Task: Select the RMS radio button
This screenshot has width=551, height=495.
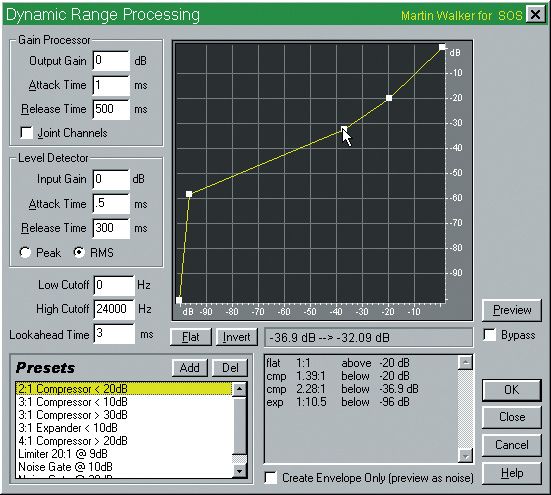Action: coord(79,253)
